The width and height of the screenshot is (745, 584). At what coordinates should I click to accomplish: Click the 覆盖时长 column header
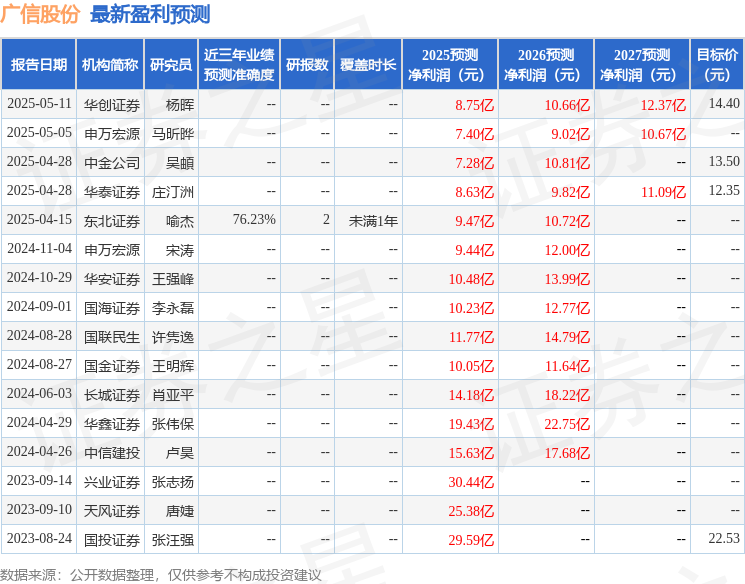click(x=368, y=65)
